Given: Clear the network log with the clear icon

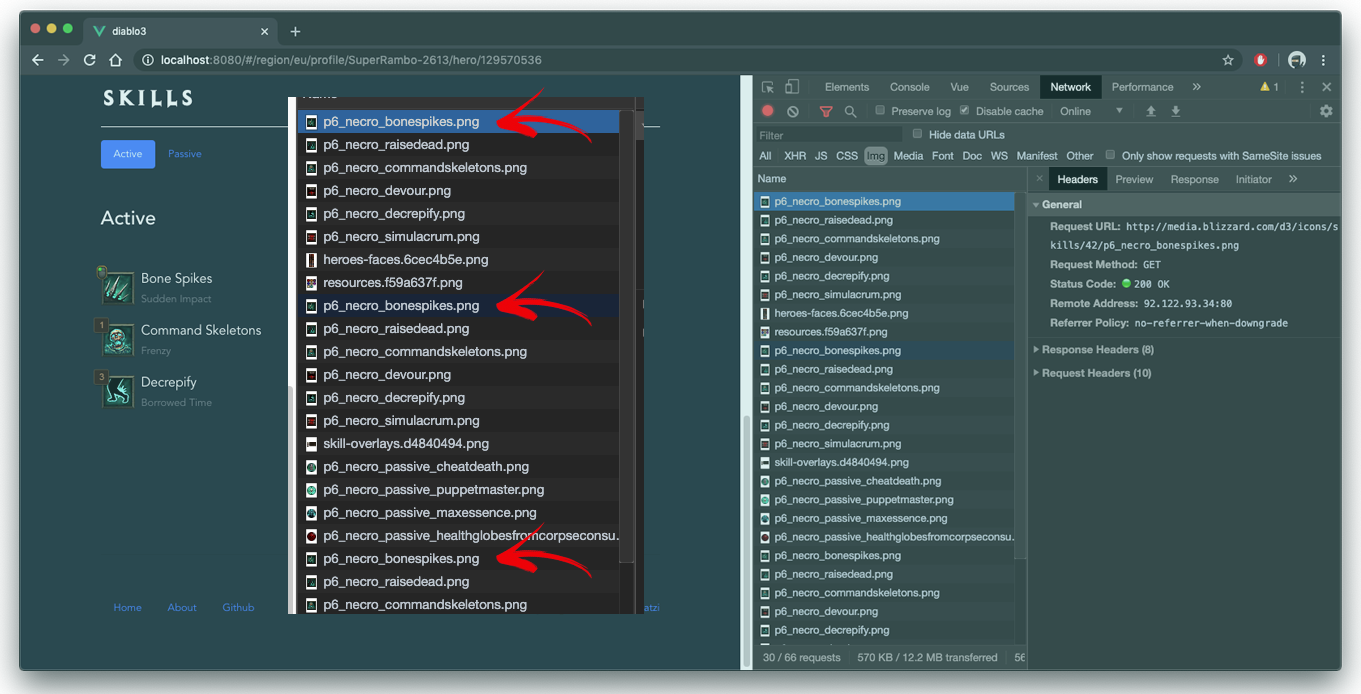Looking at the screenshot, I should (793, 111).
